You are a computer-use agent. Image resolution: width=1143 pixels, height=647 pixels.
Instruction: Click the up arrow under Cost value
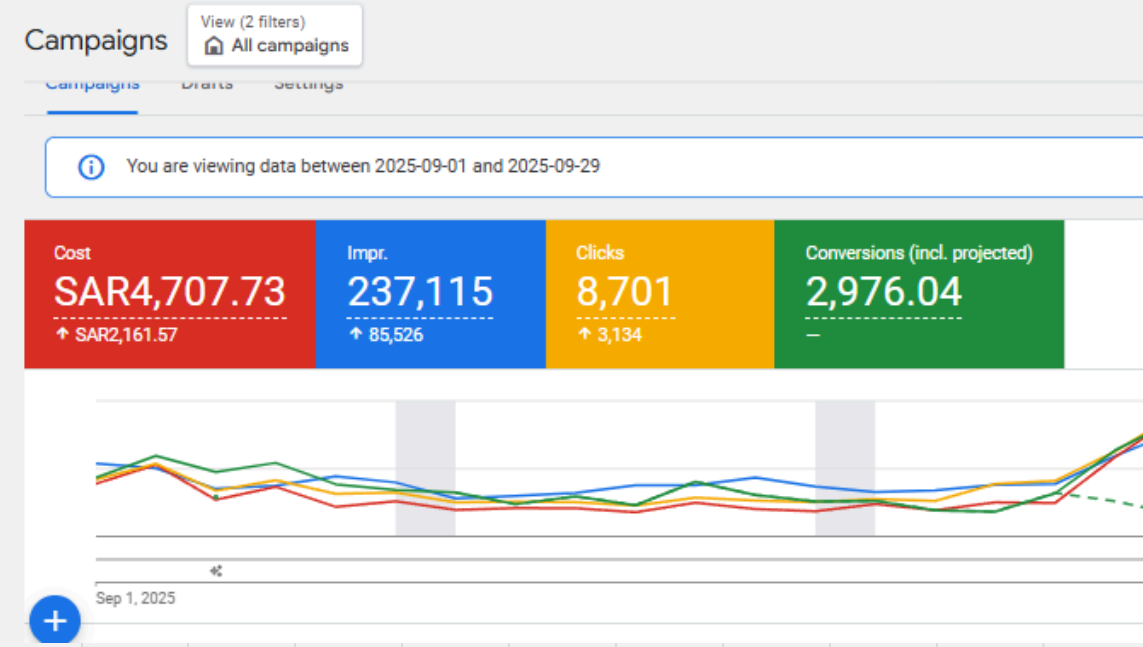click(62, 335)
